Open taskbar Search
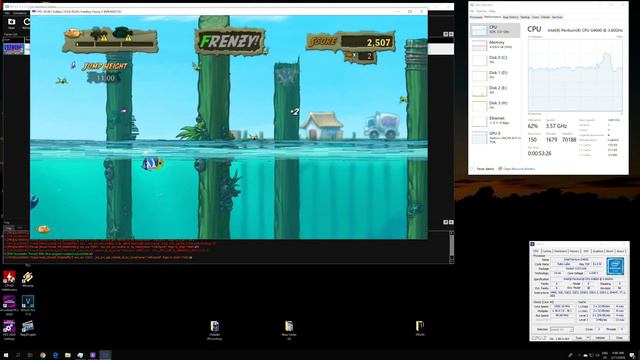Screen dimensions: 640x360 (18, 355)
